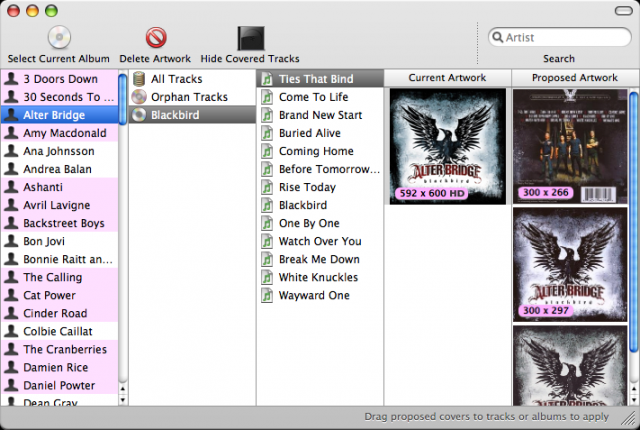
Task: Select track Before Tomorrow...
Action: [320, 169]
